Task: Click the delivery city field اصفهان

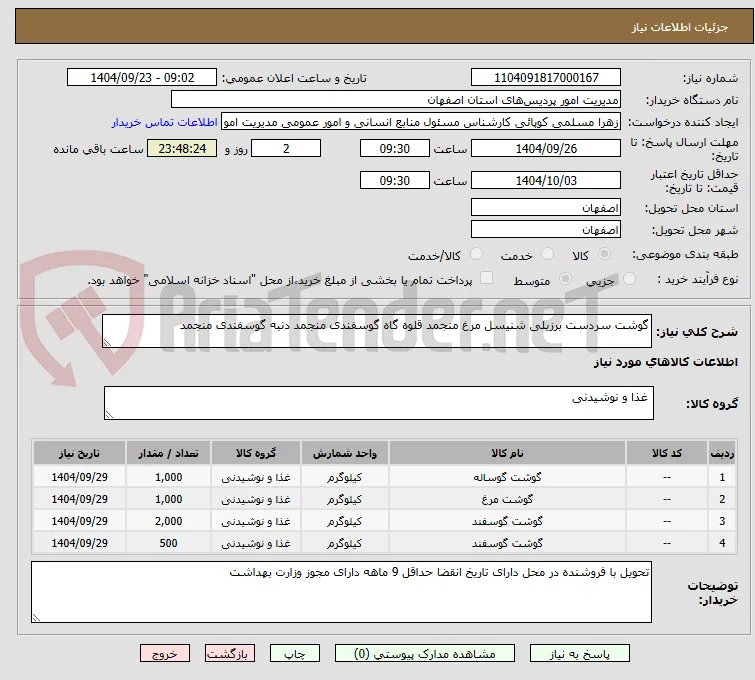Action: coord(546,230)
